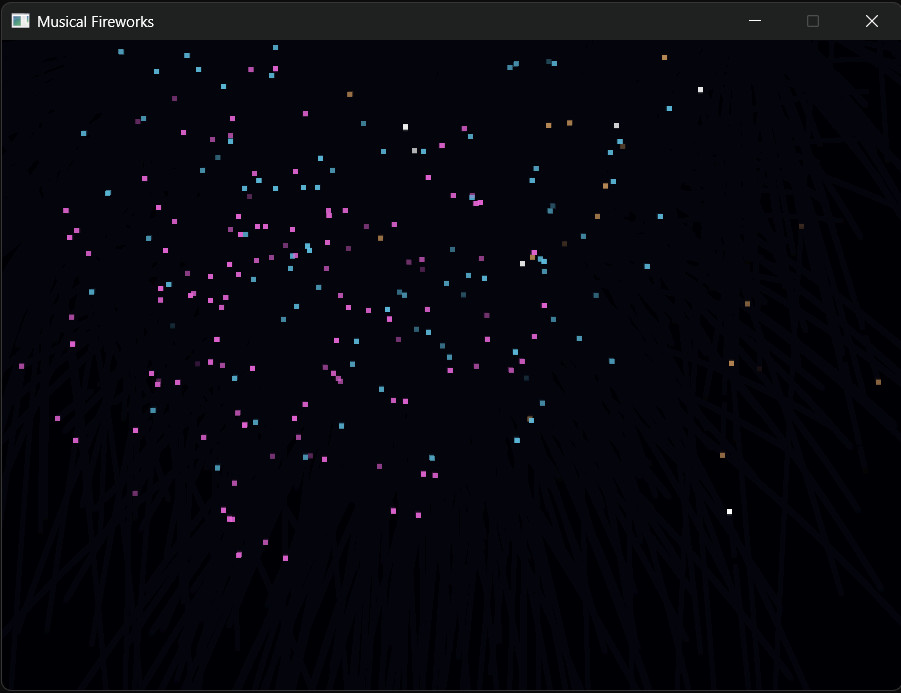
Task: Click the Musical Fireworks title text
Action: pos(95,22)
